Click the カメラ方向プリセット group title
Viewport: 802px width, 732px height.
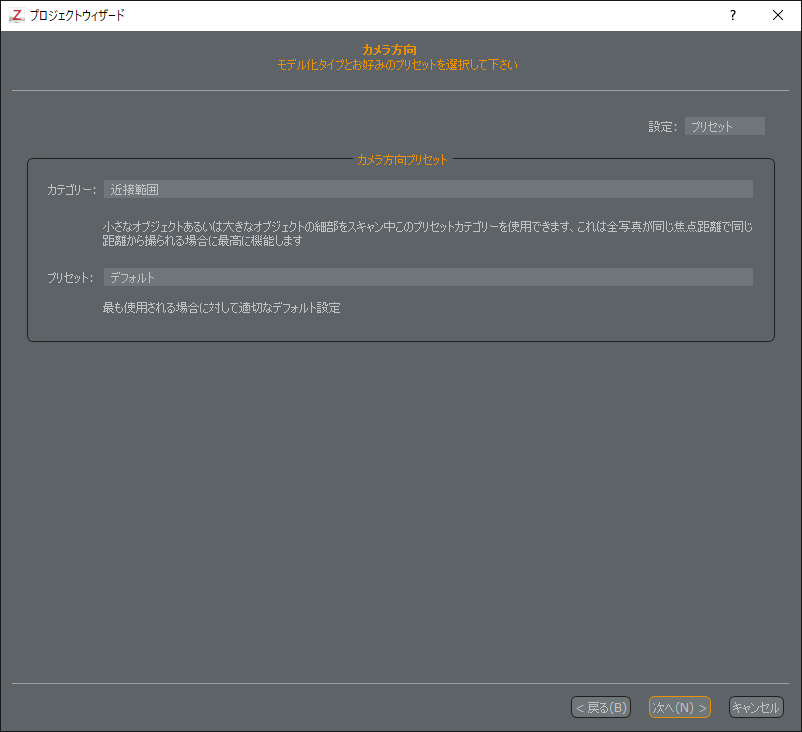click(x=402, y=160)
